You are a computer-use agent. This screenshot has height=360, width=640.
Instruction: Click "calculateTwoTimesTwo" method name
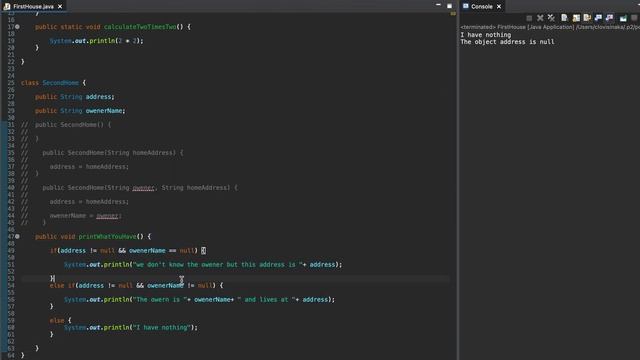[x=140, y=27]
